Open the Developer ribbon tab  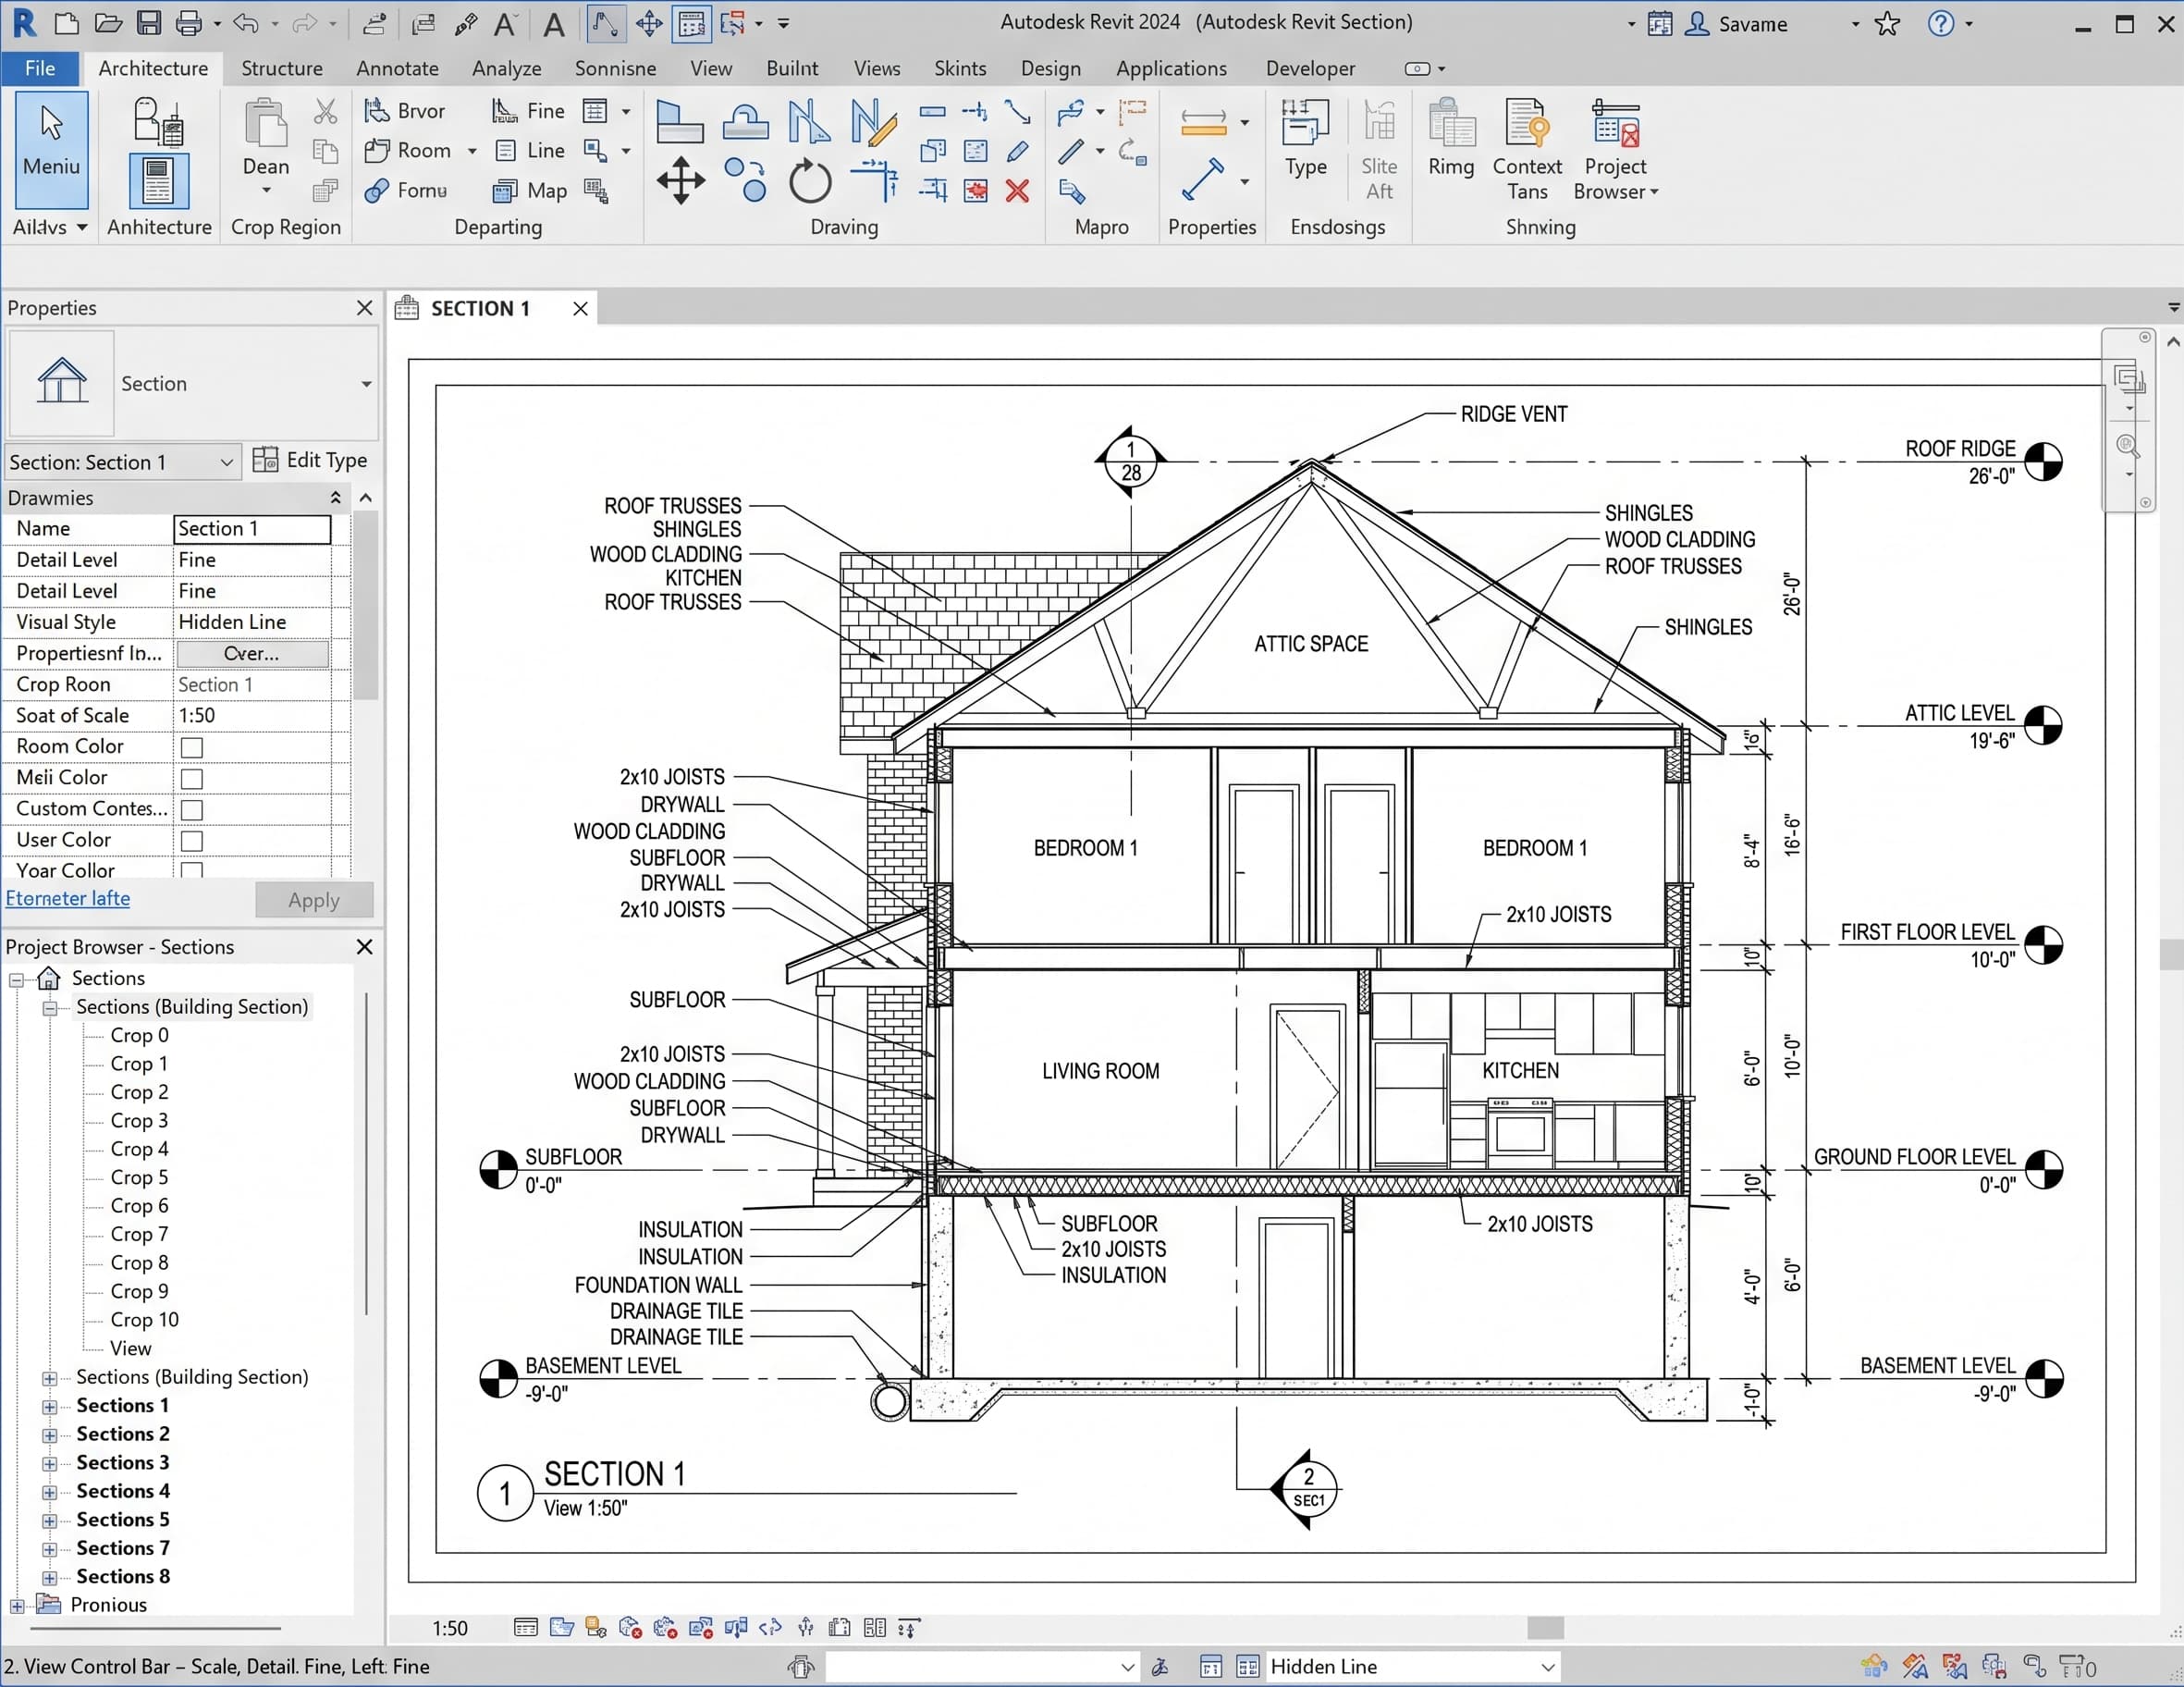click(1310, 68)
